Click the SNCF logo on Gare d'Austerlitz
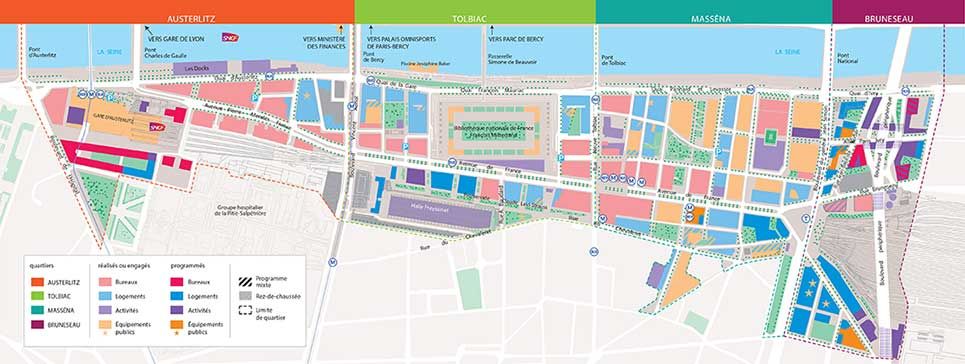Image resolution: width=965 pixels, height=364 pixels. click(x=158, y=127)
